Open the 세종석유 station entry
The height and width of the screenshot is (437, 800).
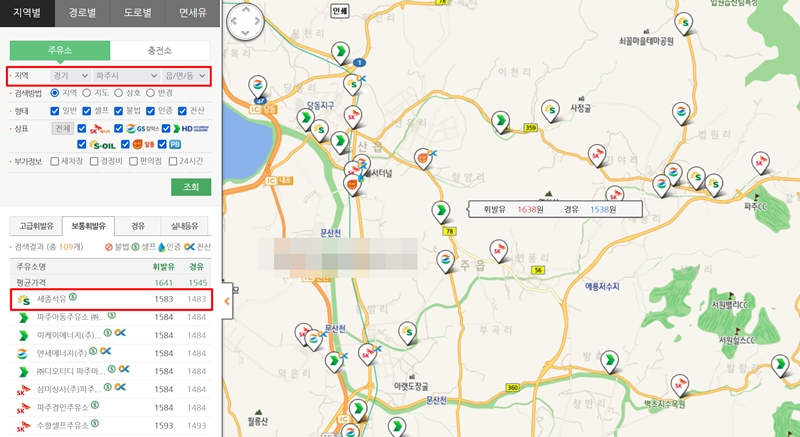tap(111, 299)
